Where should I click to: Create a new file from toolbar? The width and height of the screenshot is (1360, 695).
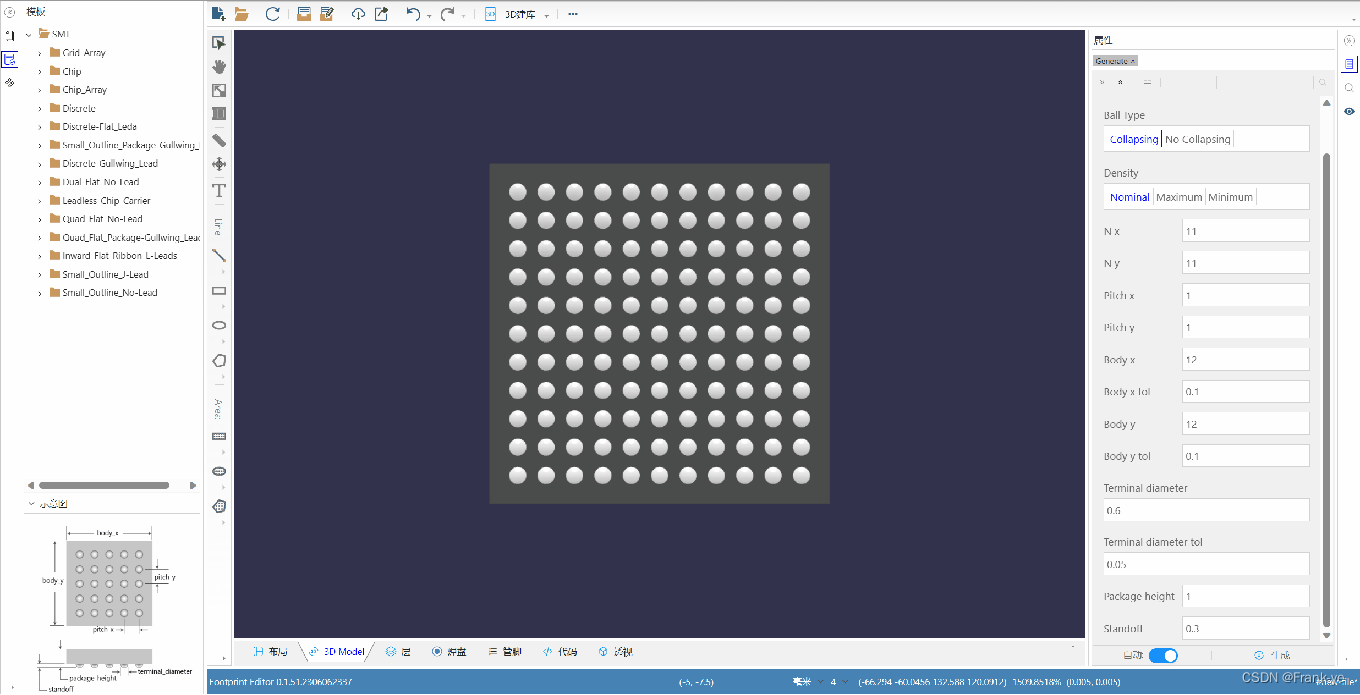pos(219,14)
